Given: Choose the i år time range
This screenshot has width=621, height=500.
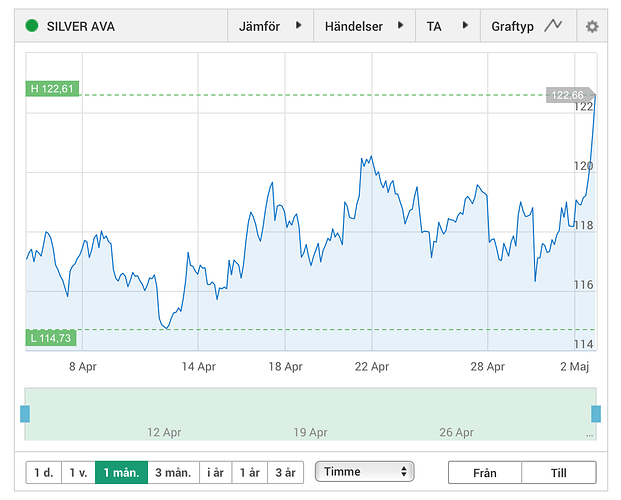Looking at the screenshot, I should 215,472.
